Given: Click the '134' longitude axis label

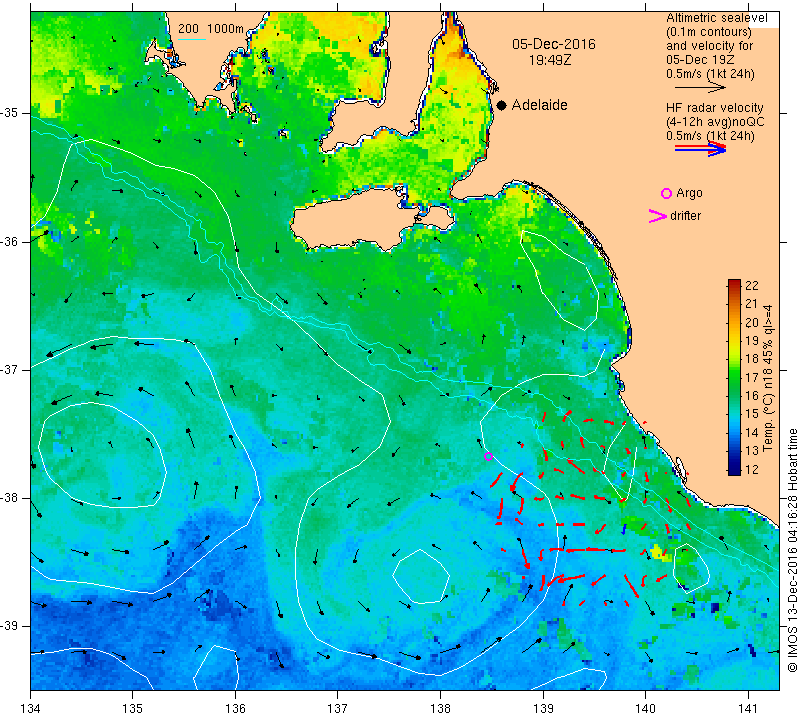Looking at the screenshot, I should coord(31,709).
